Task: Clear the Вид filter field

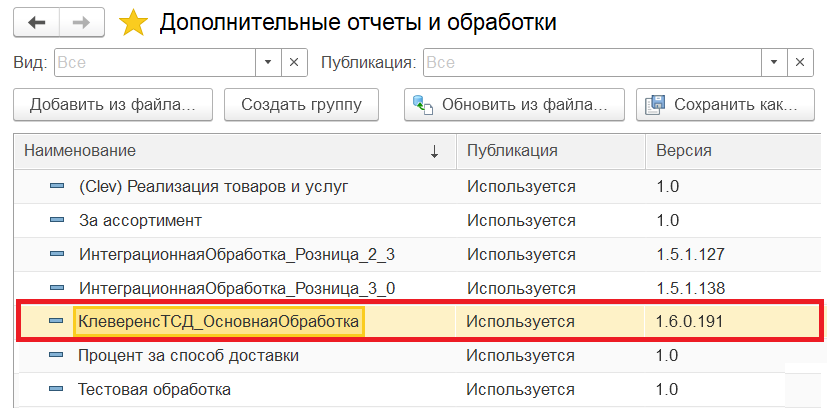Action: coord(294,63)
